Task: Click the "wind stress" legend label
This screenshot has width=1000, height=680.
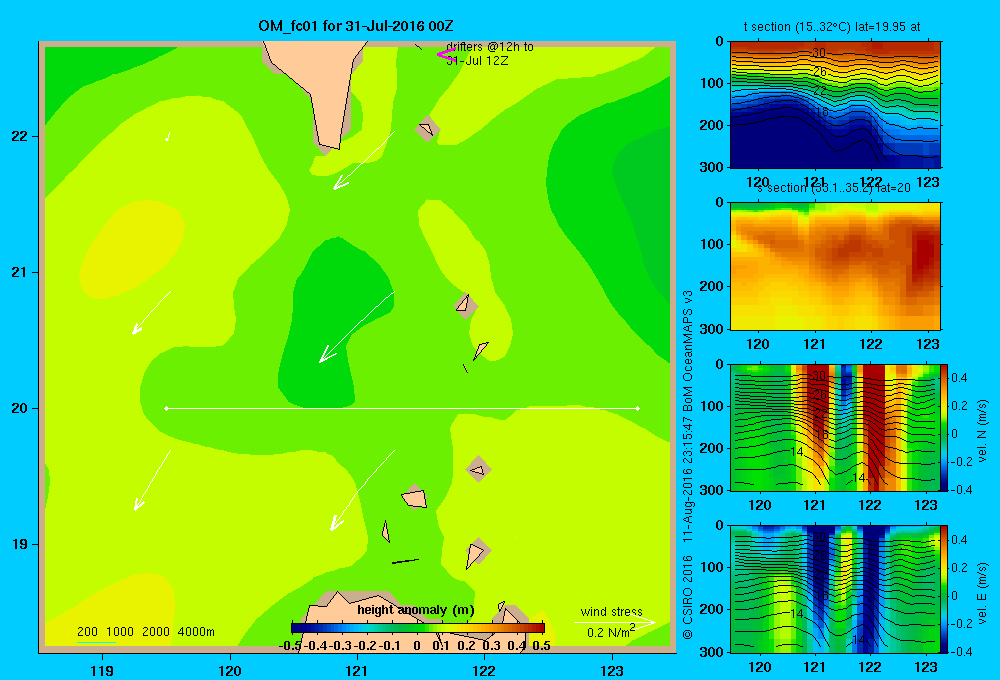Action: point(611,611)
